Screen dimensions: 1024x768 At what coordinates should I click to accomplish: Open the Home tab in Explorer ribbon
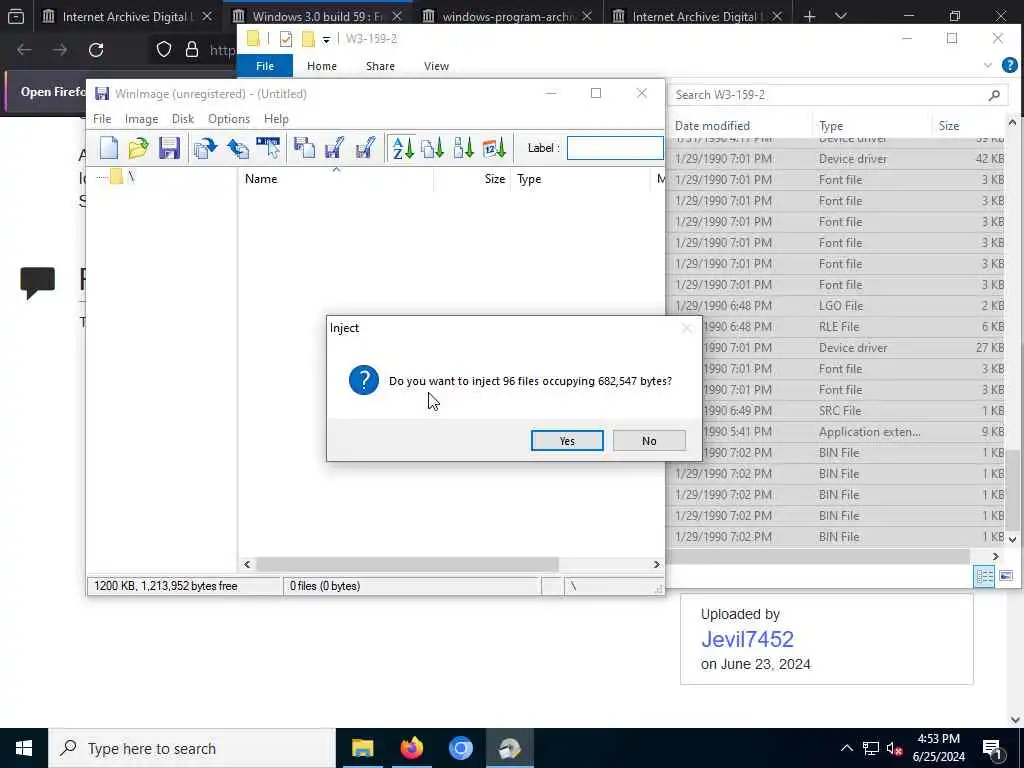(x=322, y=66)
